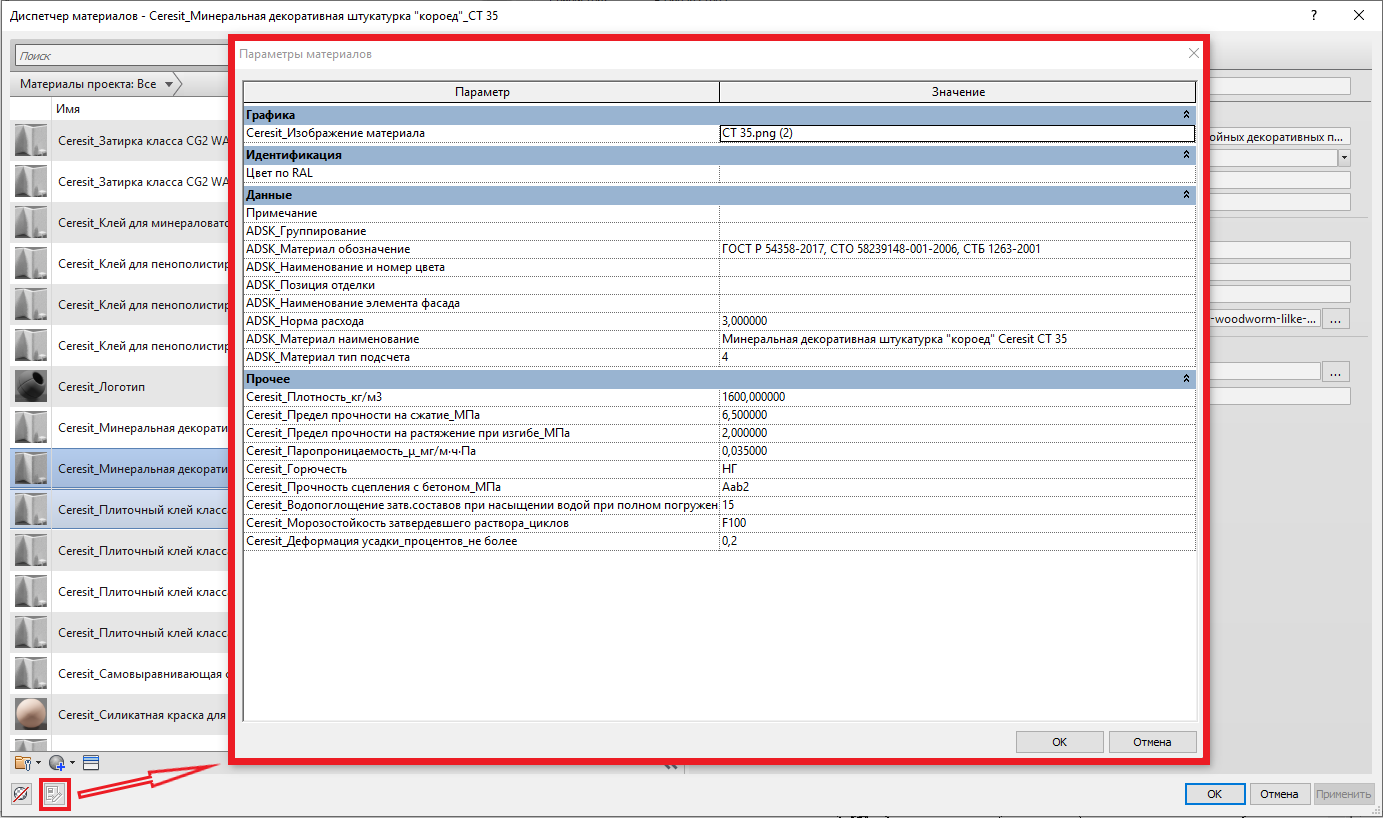Screen dimensions: 1383x818
Task: Click the 'Значение' column header
Action: tap(958, 92)
